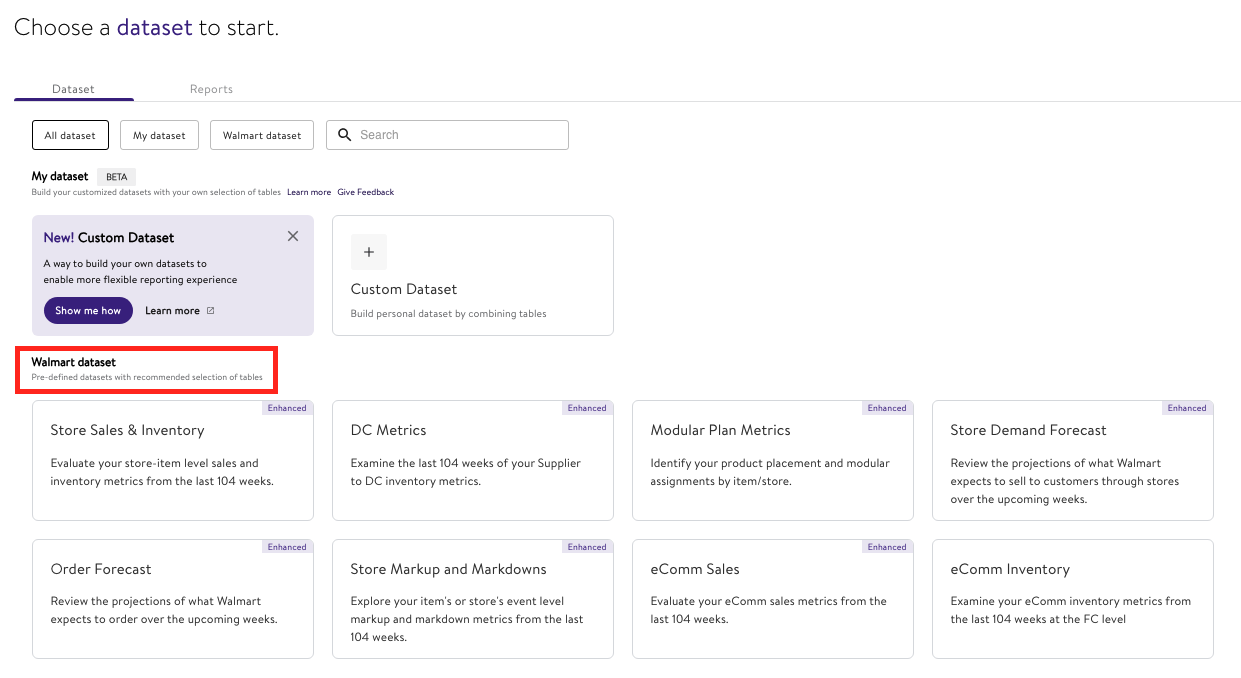Open Learn more link under My dataset

click(x=309, y=192)
